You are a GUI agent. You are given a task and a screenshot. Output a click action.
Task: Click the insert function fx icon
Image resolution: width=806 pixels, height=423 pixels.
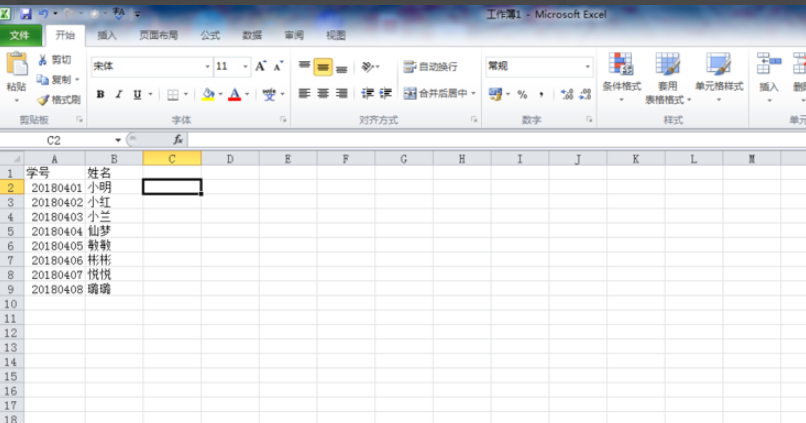(178, 140)
